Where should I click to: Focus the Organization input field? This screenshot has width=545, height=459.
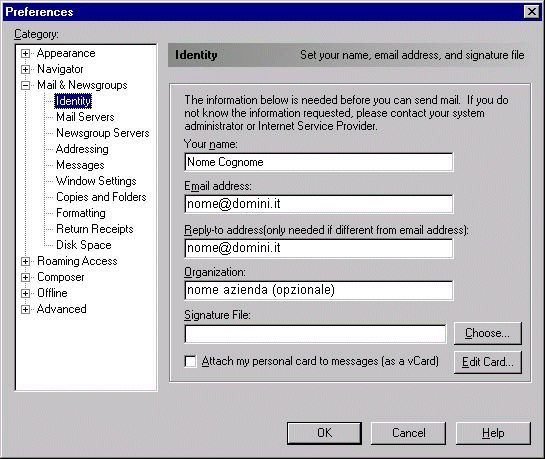coord(319,290)
